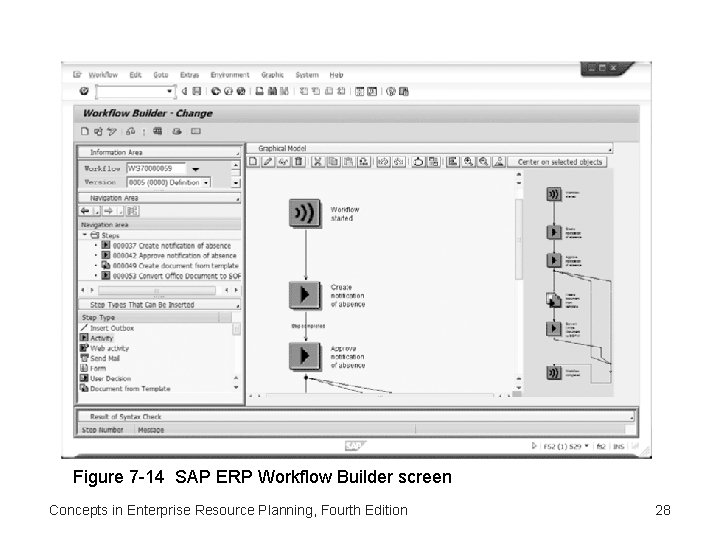720x540 pixels.
Task: Click the Activate wand icon in application toolbar
Action: tap(112, 131)
